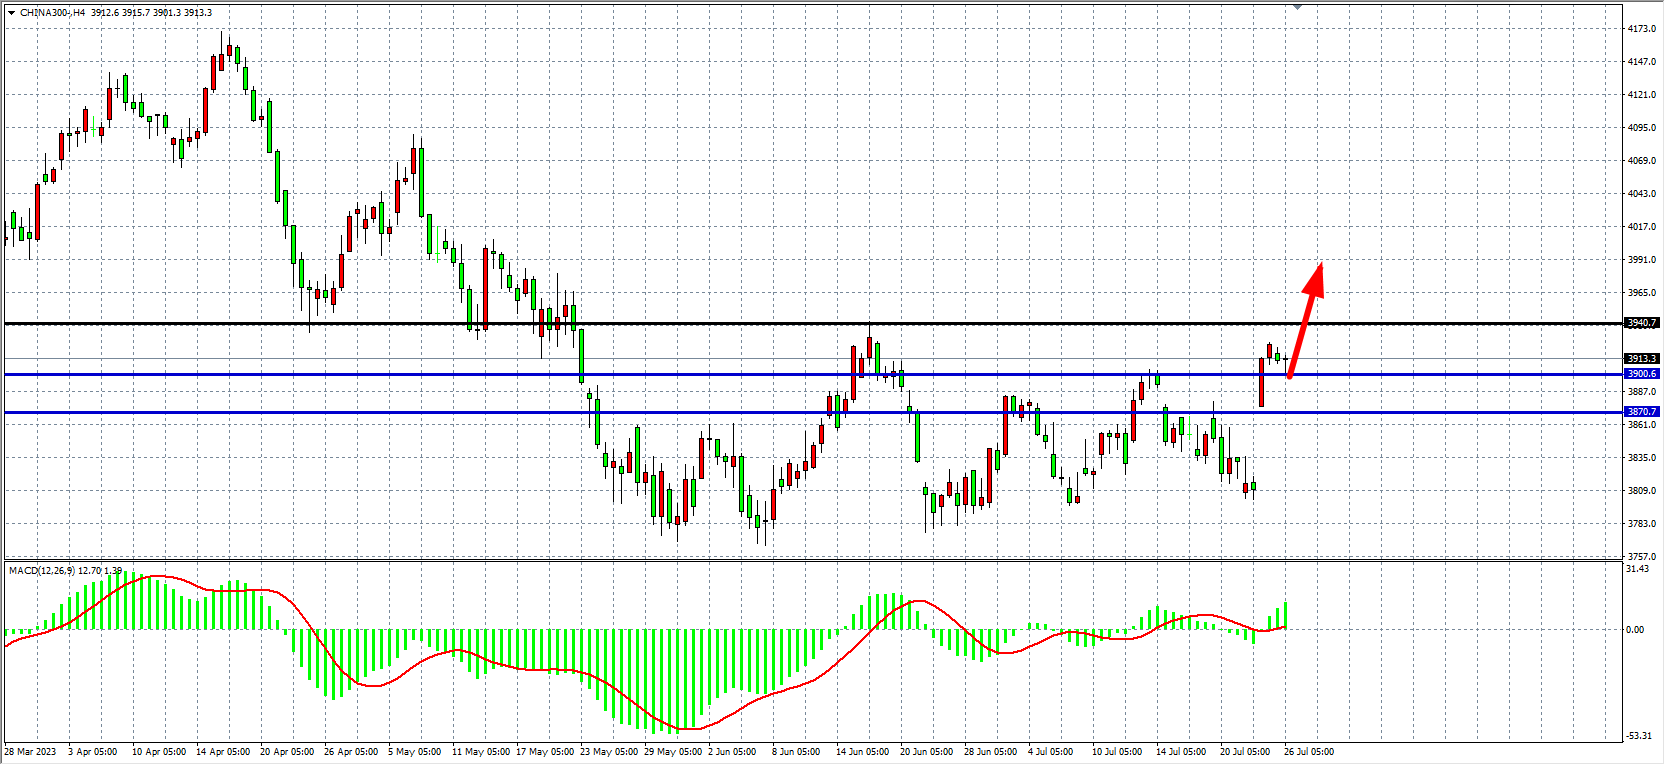Click the current price 3913.3 label
The image size is (1665, 765).
point(1641,358)
